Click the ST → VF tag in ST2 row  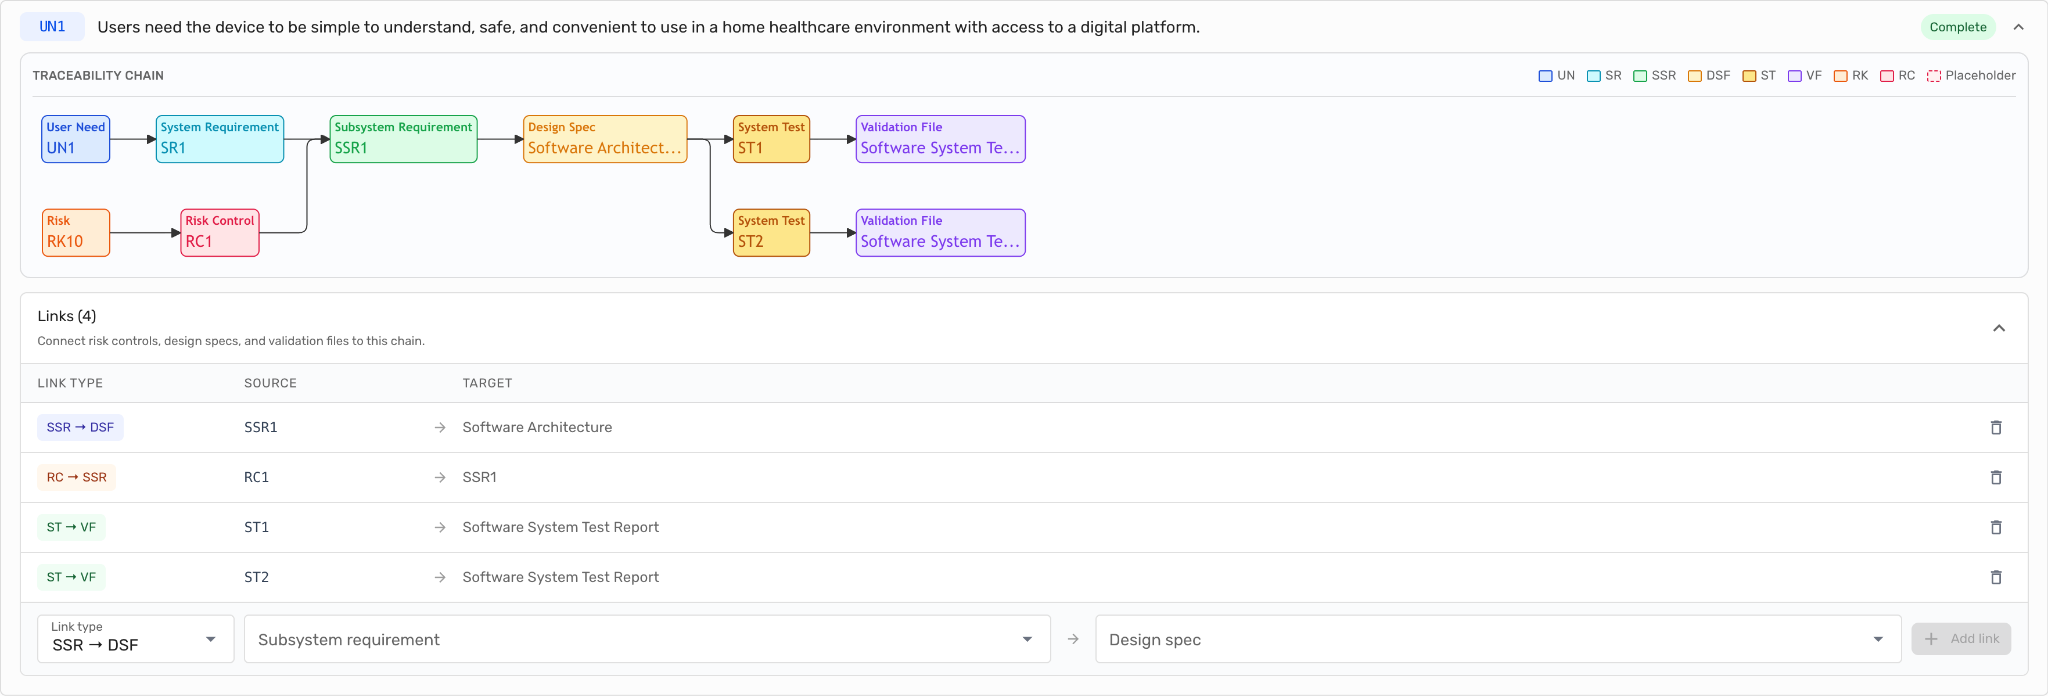pyautogui.click(x=71, y=577)
